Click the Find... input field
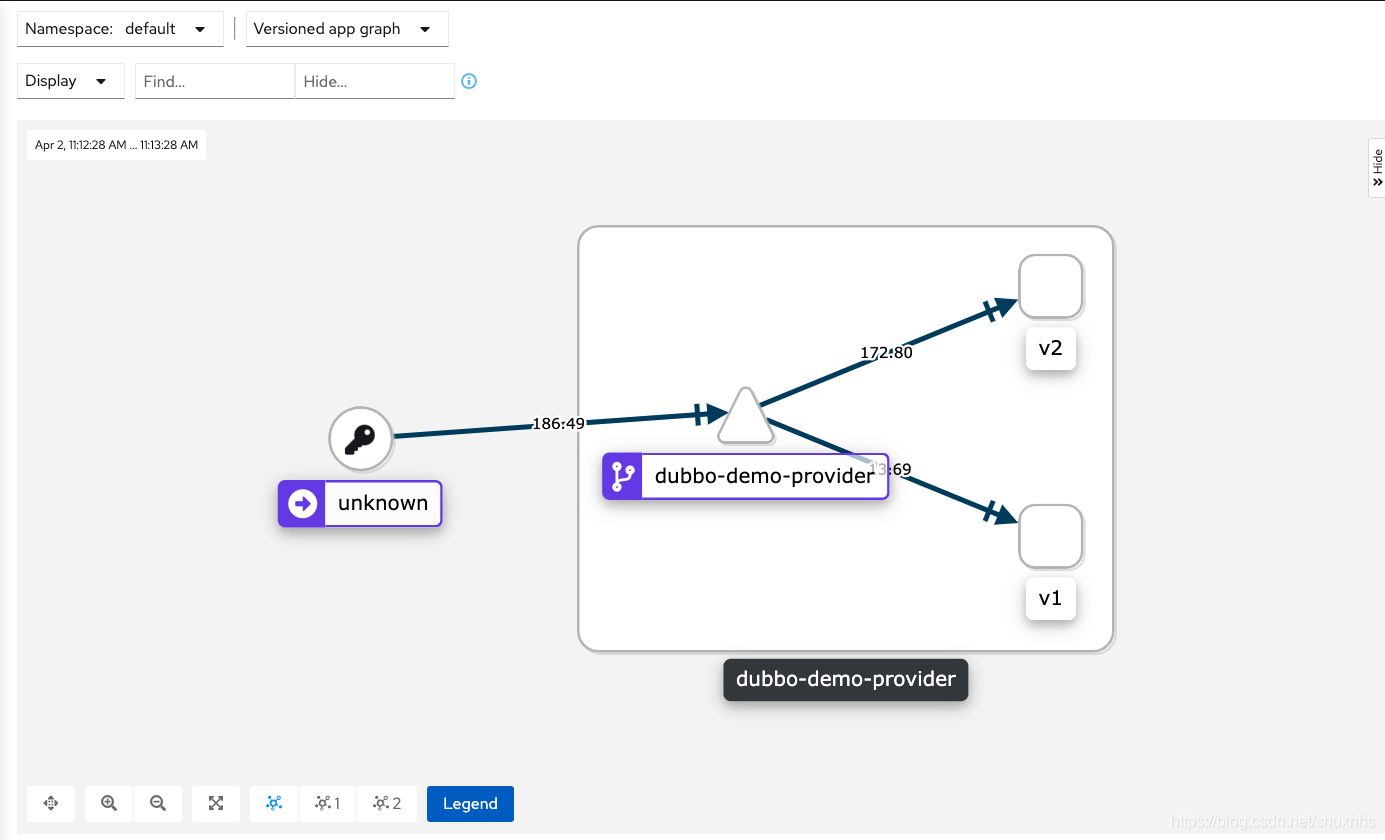1385x840 pixels. (214, 81)
